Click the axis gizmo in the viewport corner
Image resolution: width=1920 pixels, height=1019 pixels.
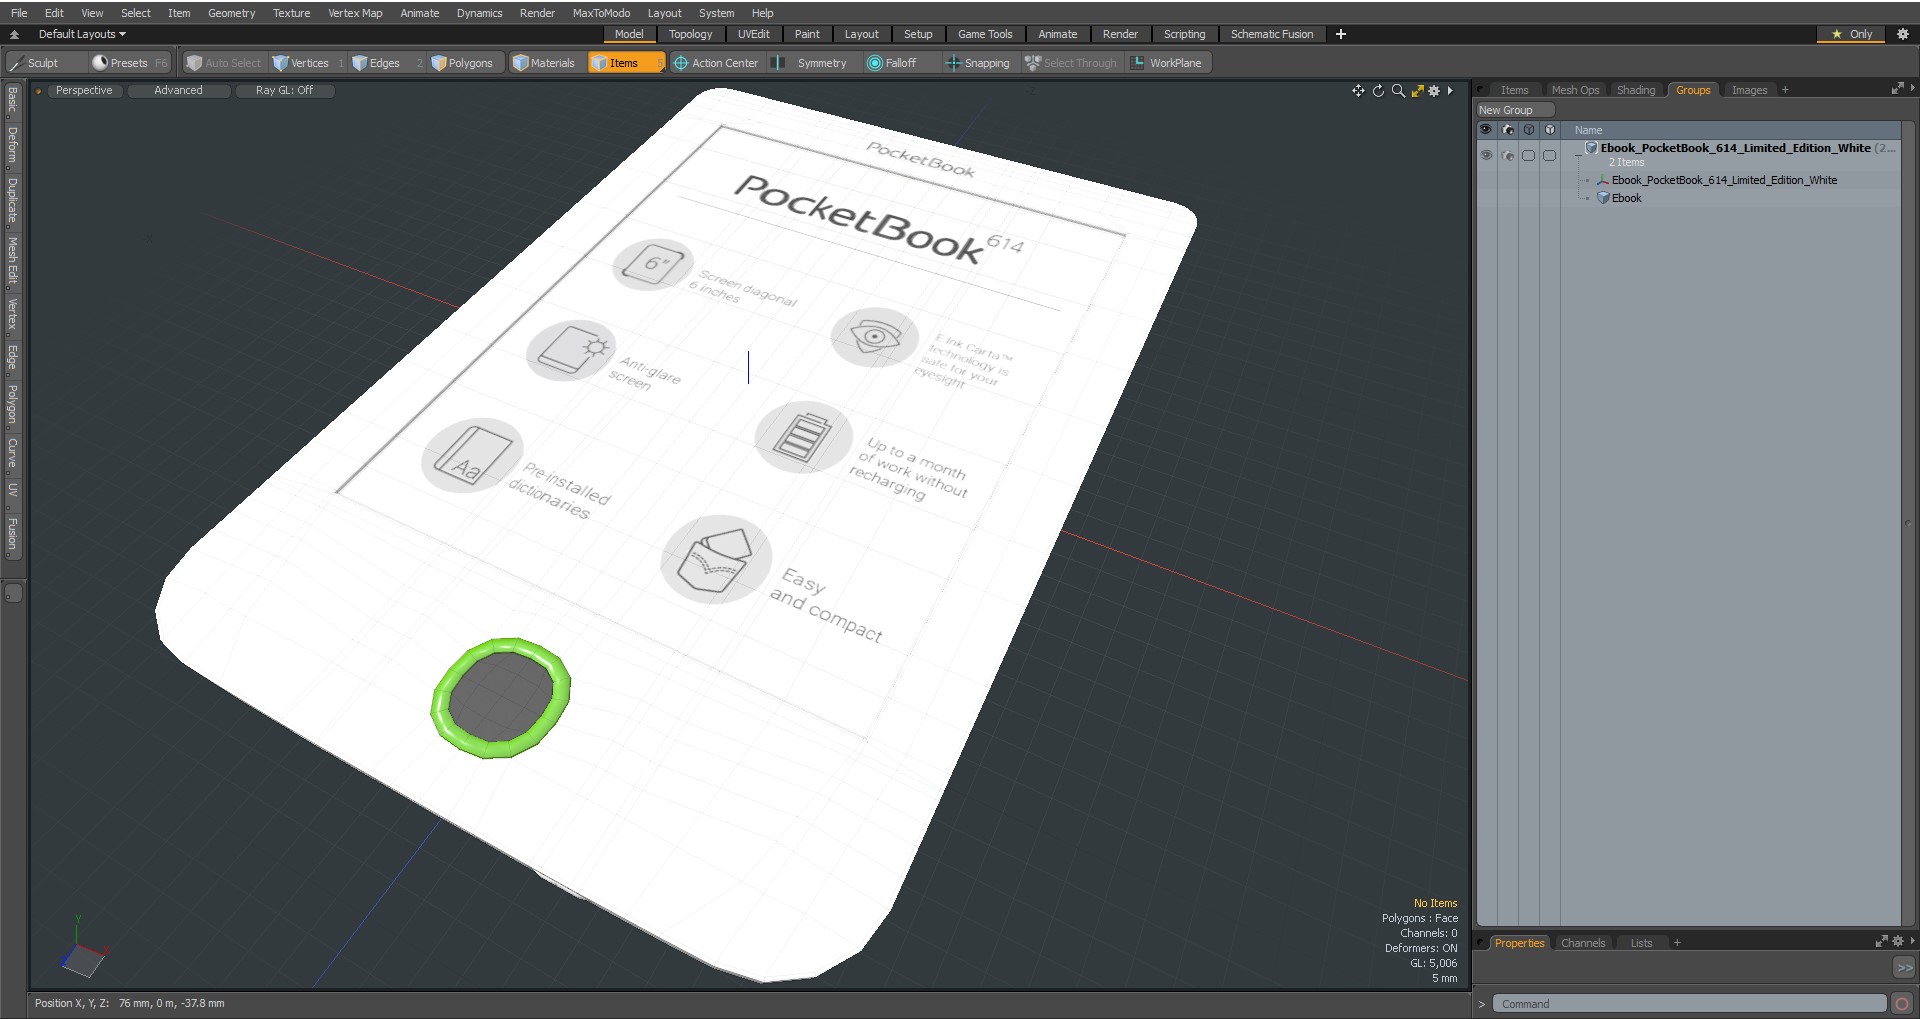[x=84, y=947]
